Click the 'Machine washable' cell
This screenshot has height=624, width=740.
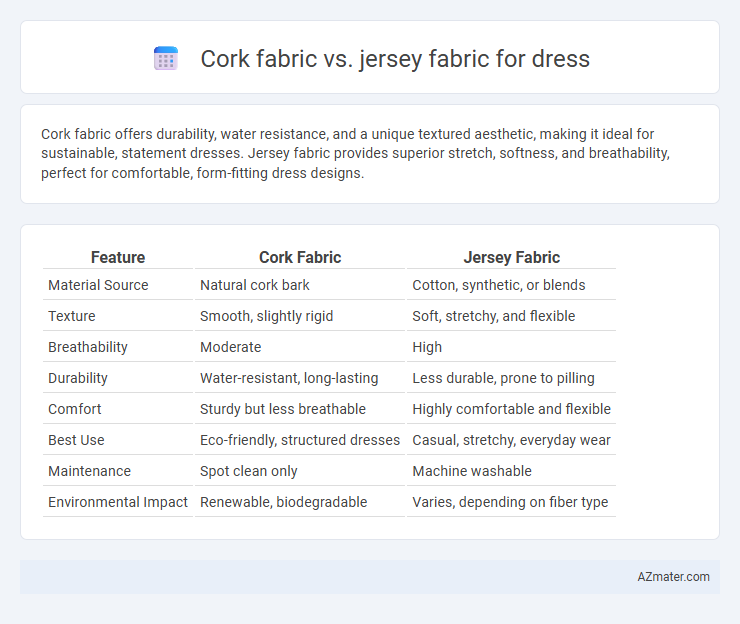(472, 471)
